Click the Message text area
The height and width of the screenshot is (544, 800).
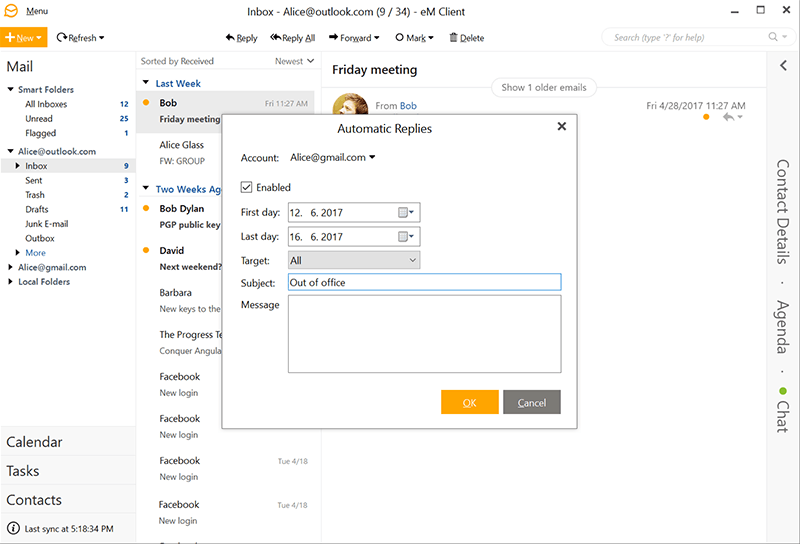(424, 334)
